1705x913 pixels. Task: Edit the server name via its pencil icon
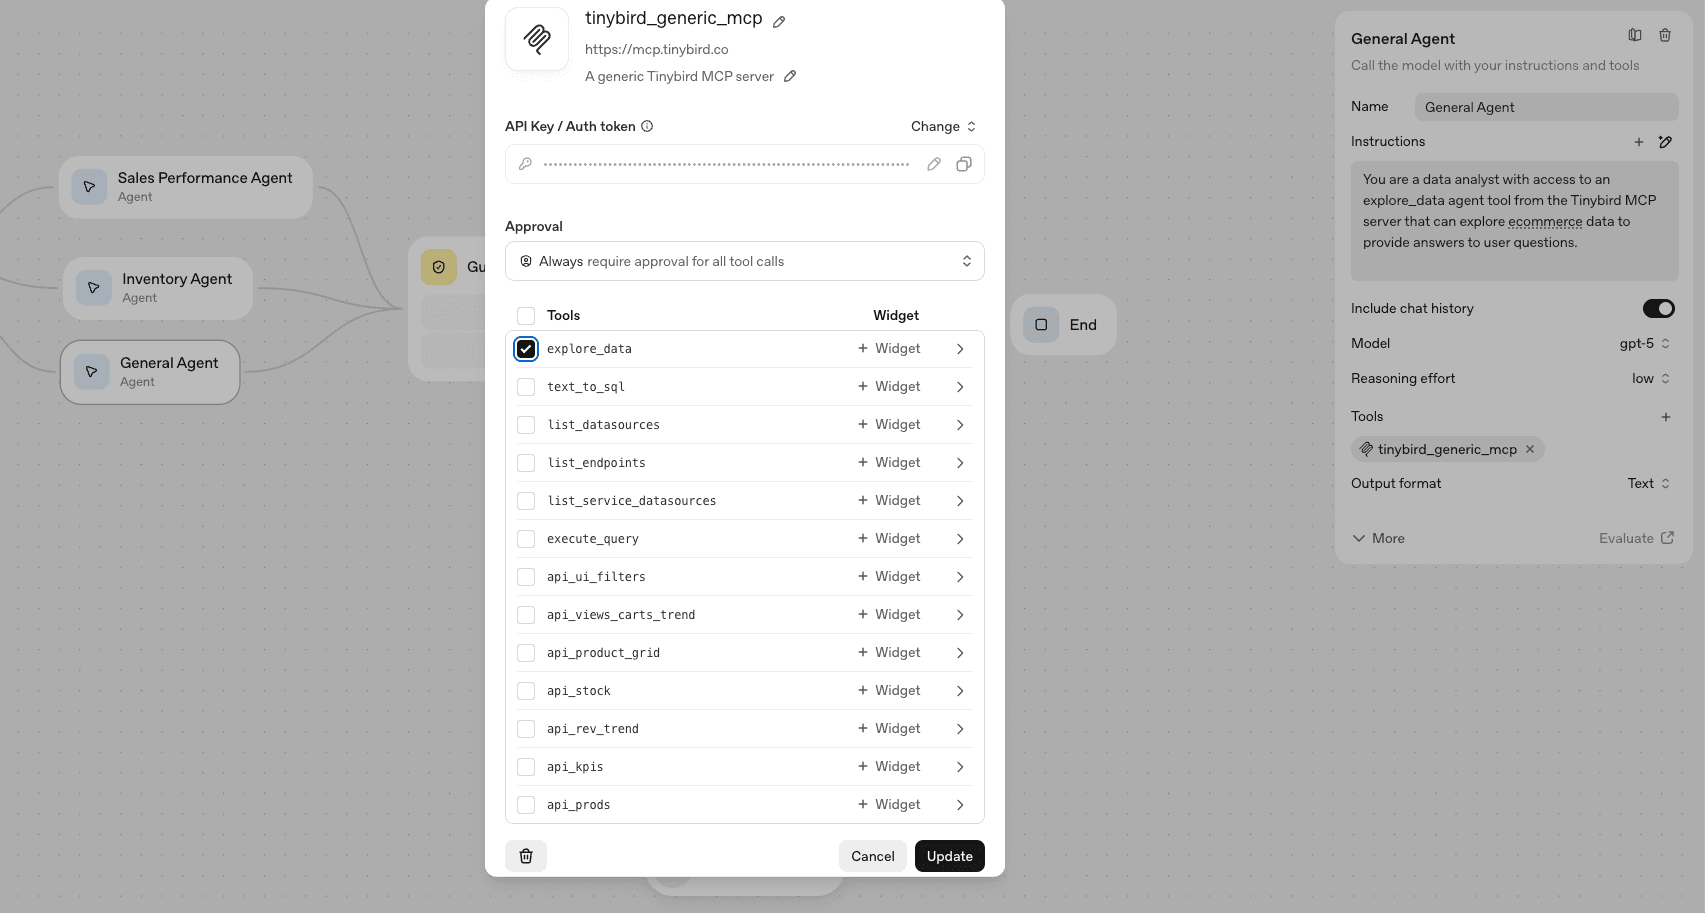(x=779, y=19)
